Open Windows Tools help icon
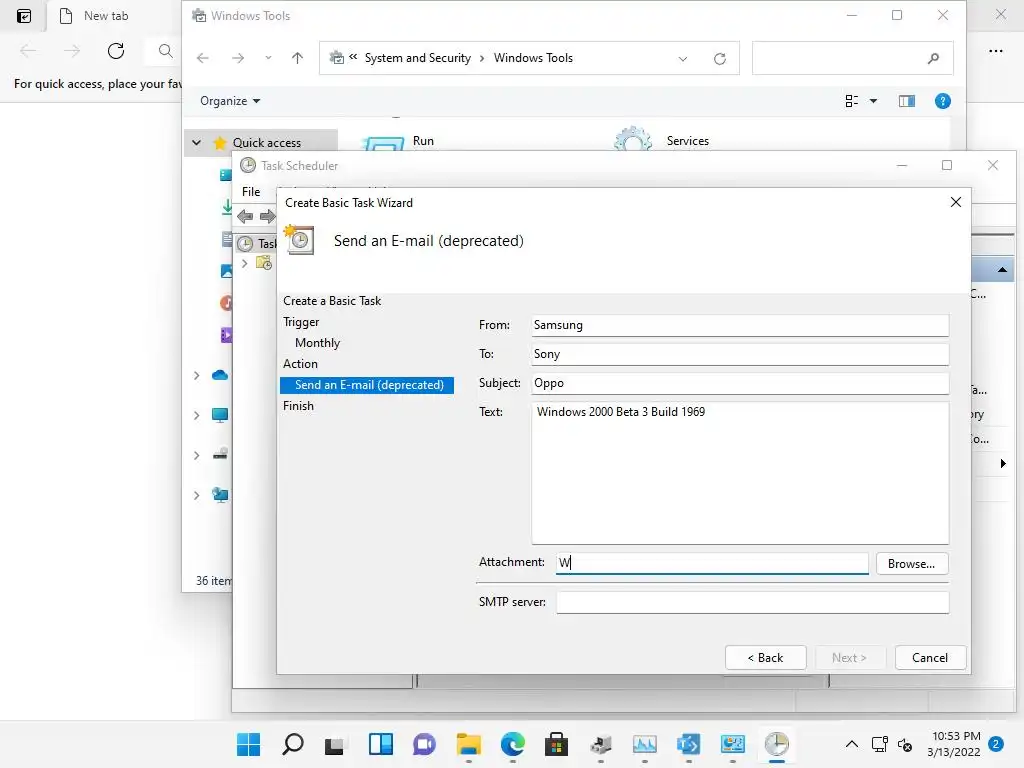The width and height of the screenshot is (1024, 768). pos(942,101)
